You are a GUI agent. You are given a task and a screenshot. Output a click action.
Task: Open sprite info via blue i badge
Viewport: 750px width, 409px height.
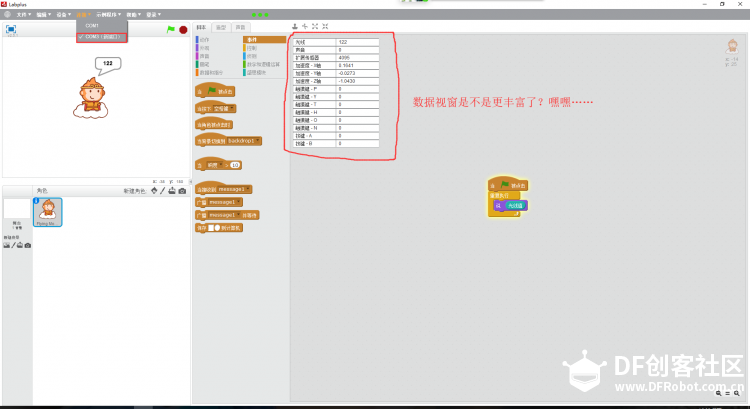[x=36, y=200]
